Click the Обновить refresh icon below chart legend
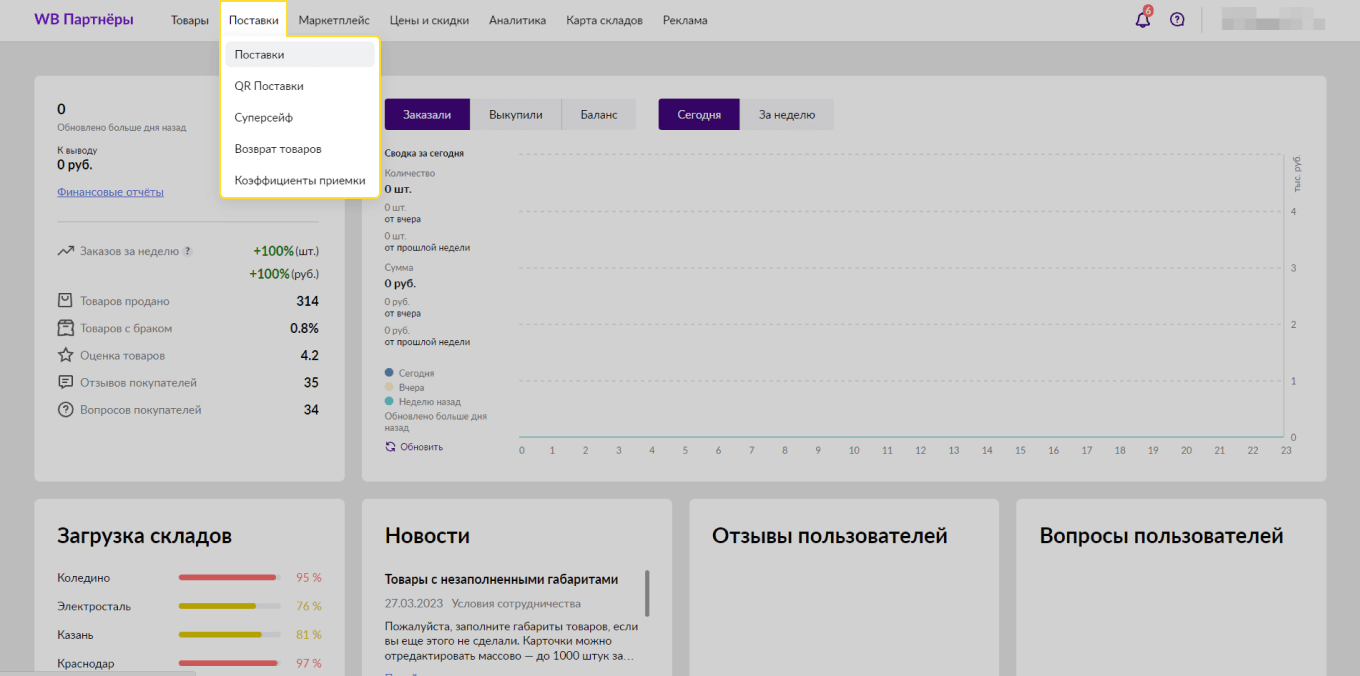The width and height of the screenshot is (1360, 676). click(392, 446)
